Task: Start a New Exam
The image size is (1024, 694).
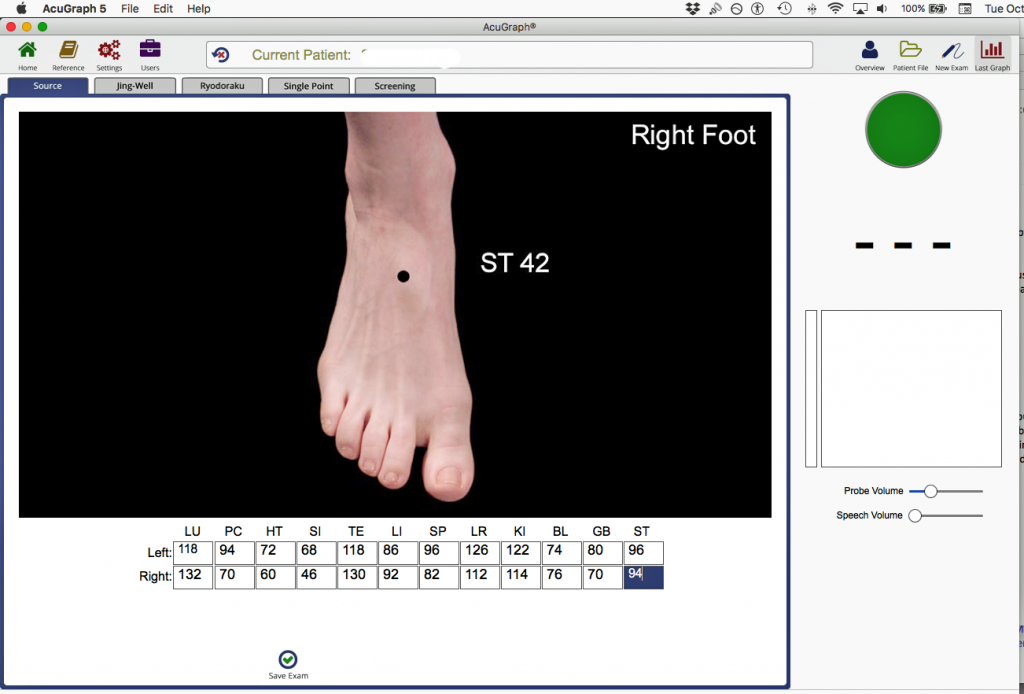Action: pos(952,55)
